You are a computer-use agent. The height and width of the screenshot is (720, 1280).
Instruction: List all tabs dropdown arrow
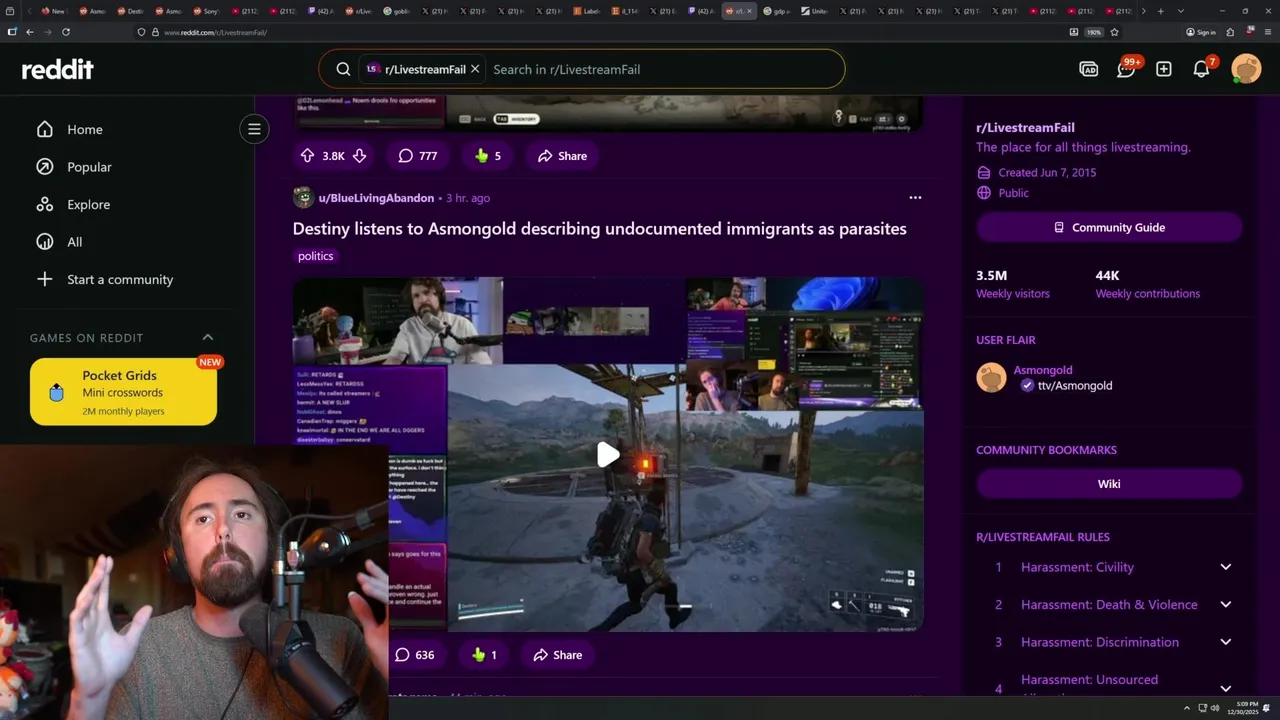[1181, 11]
